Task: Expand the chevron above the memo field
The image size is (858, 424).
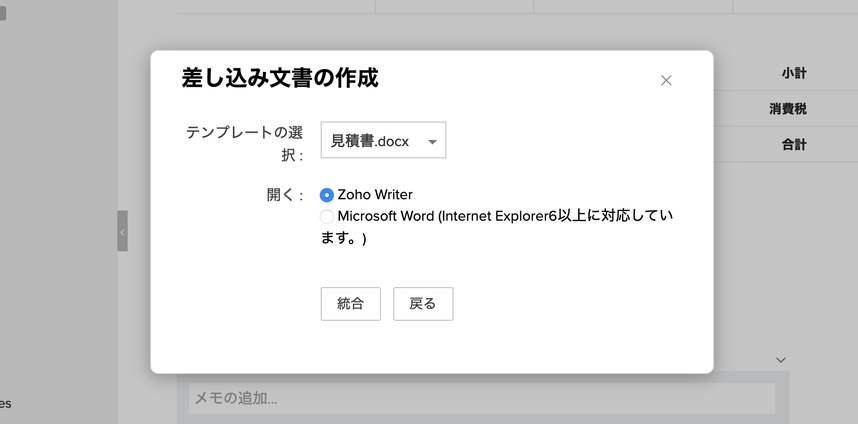Action: tap(781, 360)
